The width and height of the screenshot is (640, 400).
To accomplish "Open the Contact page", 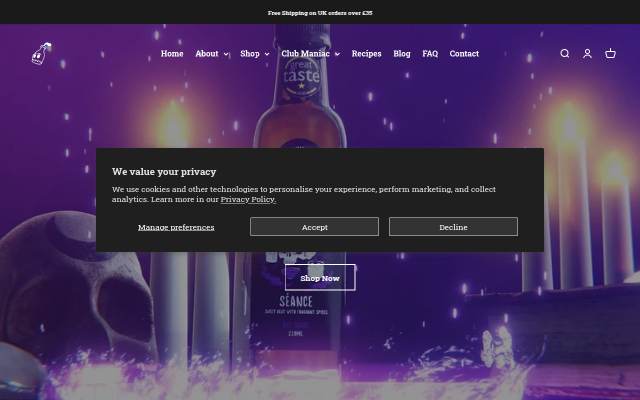I will [464, 53].
